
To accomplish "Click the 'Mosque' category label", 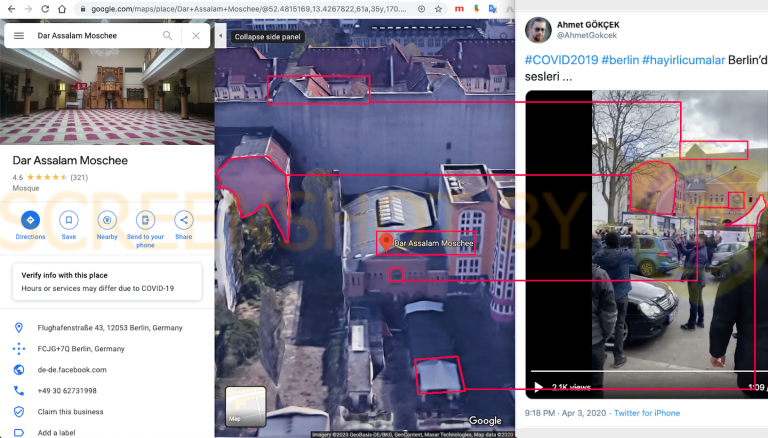I will pos(26,188).
